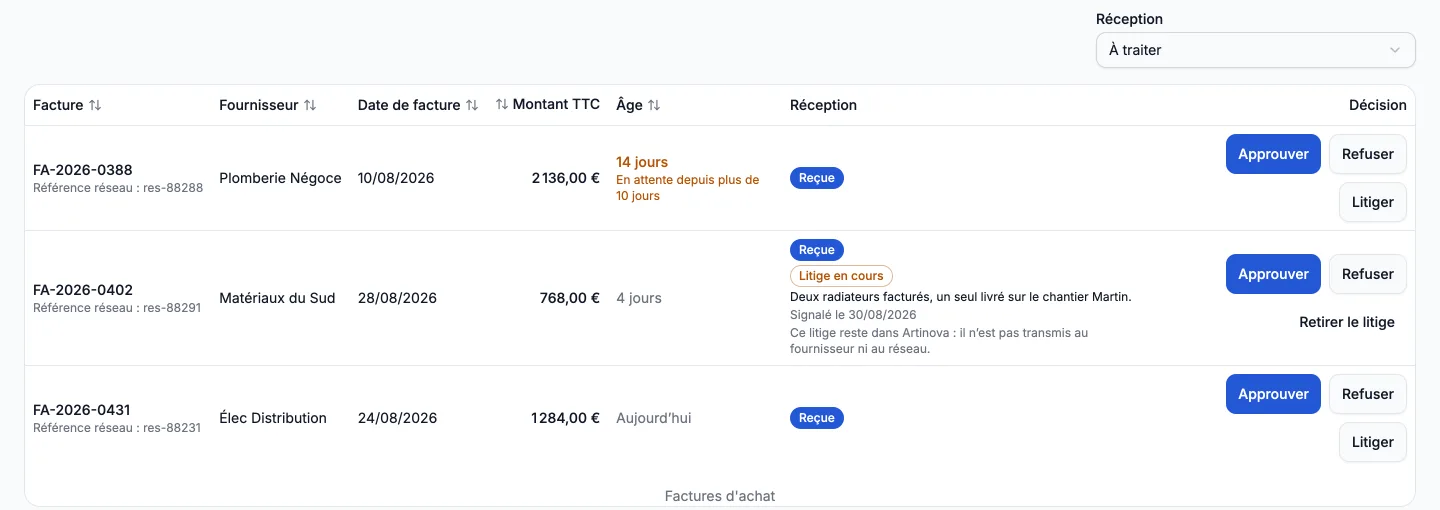Click the Factures d'achat caption
This screenshot has width=1440, height=510.
pos(720,496)
